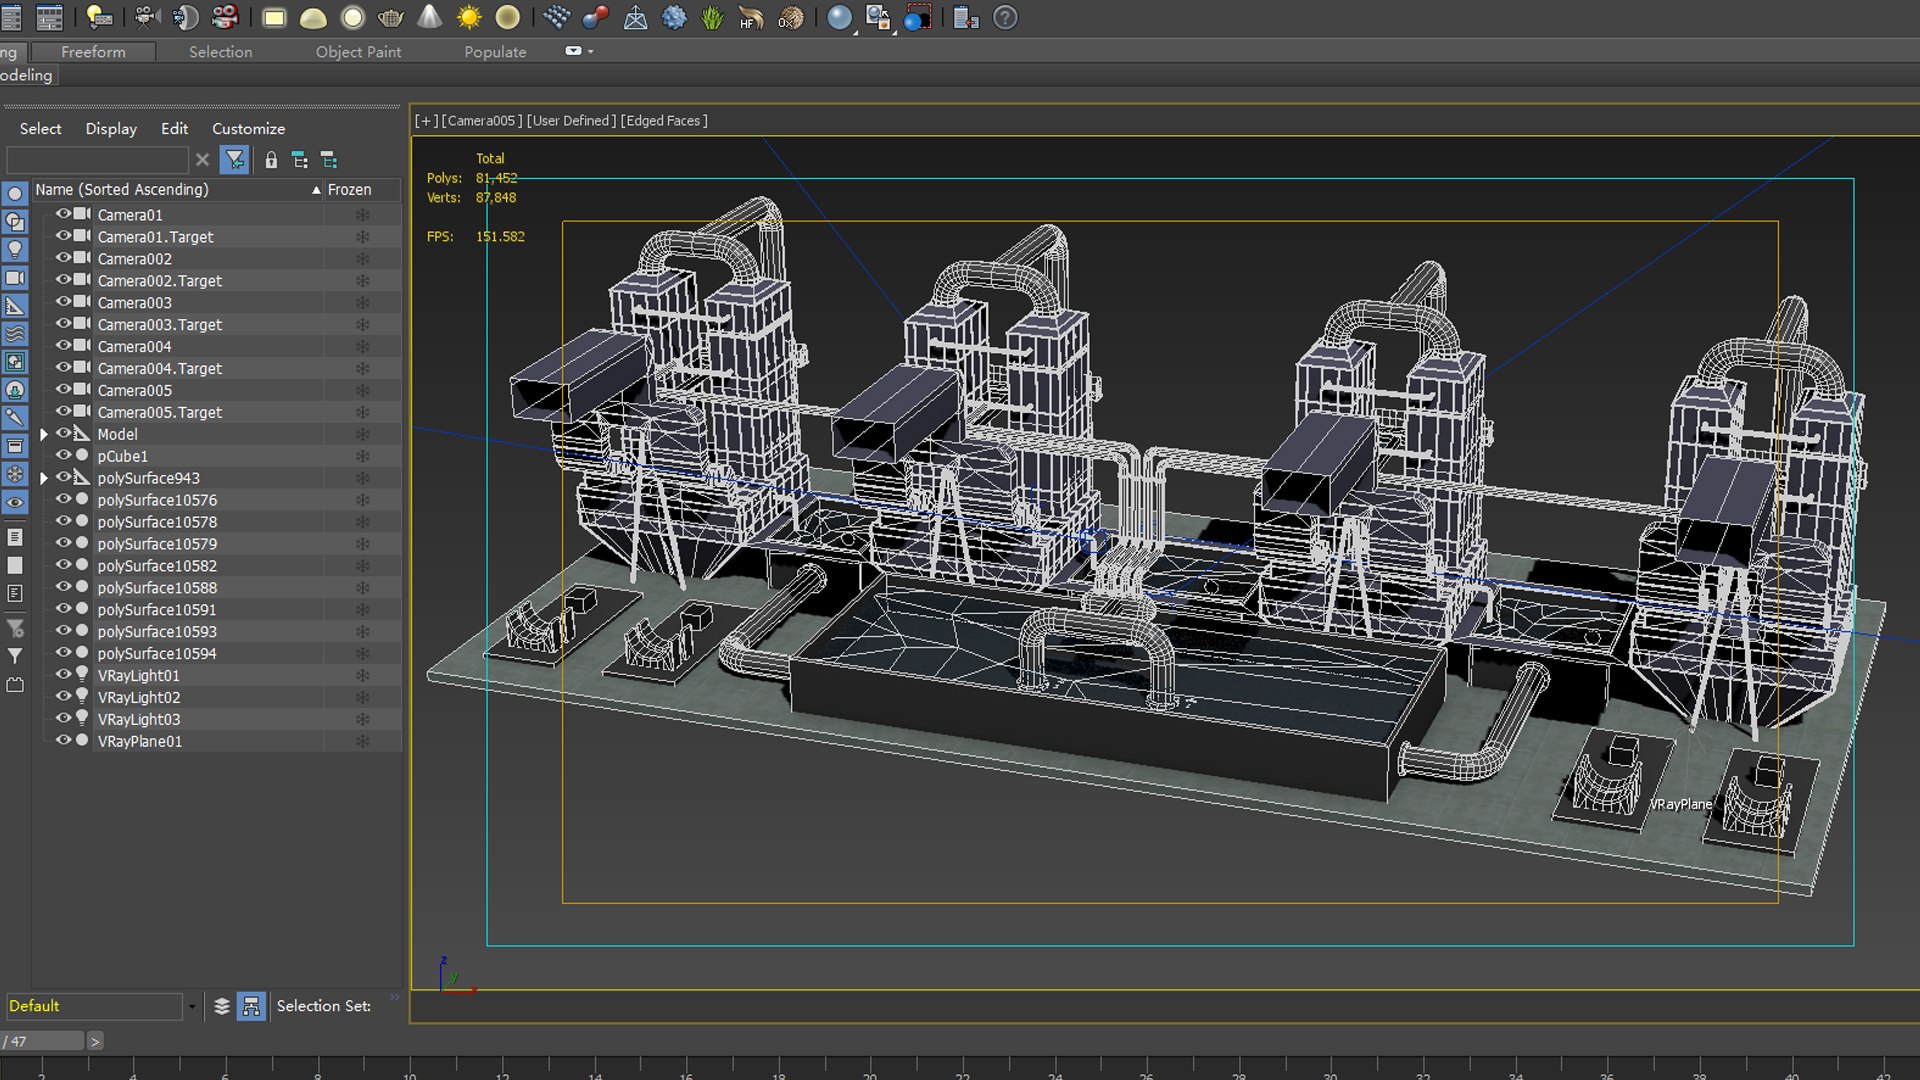Hide Camera003 using its eye icon
1920x1080 pixels.
pyautogui.click(x=63, y=302)
